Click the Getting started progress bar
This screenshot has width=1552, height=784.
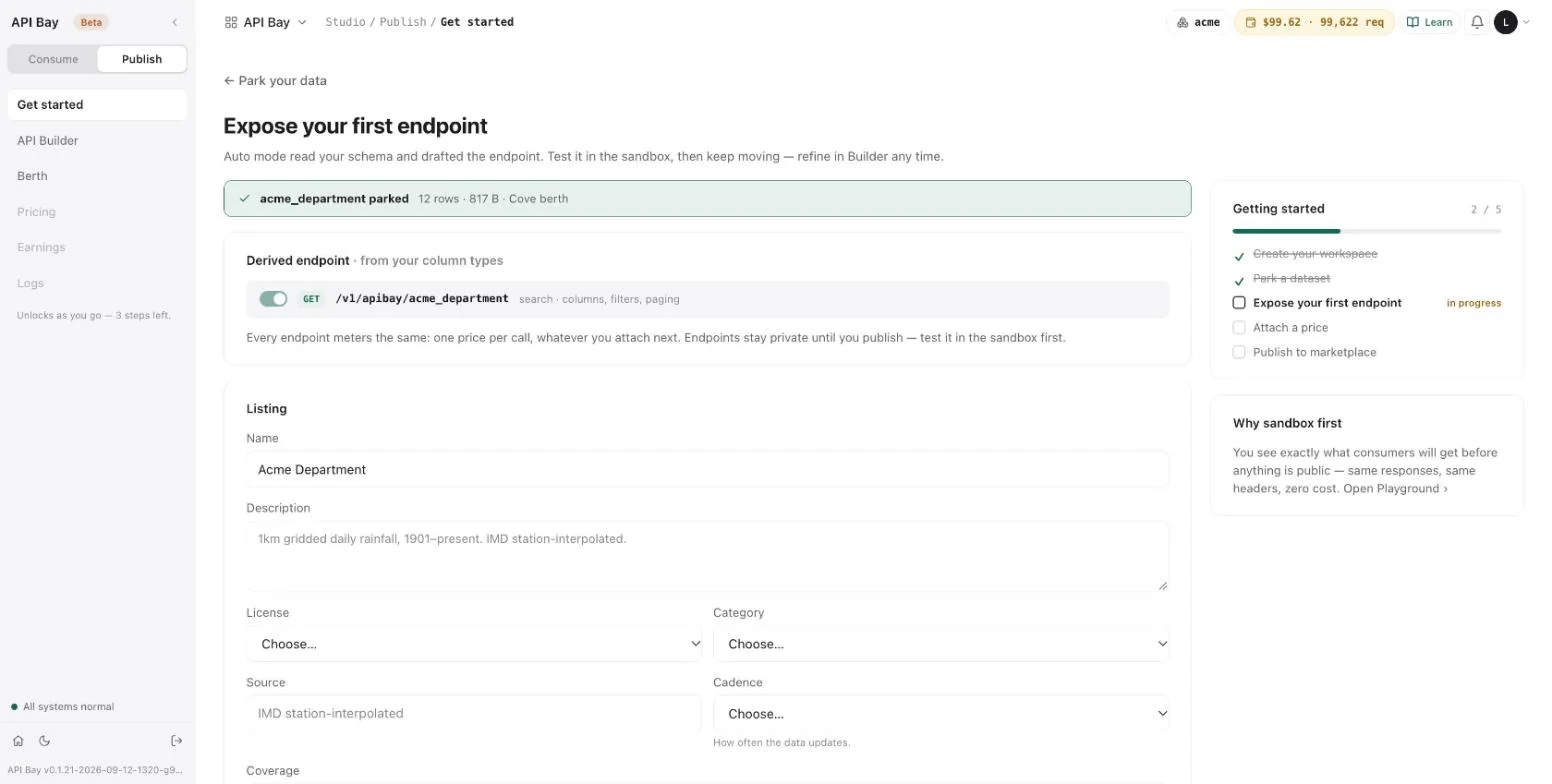[x=1367, y=231]
